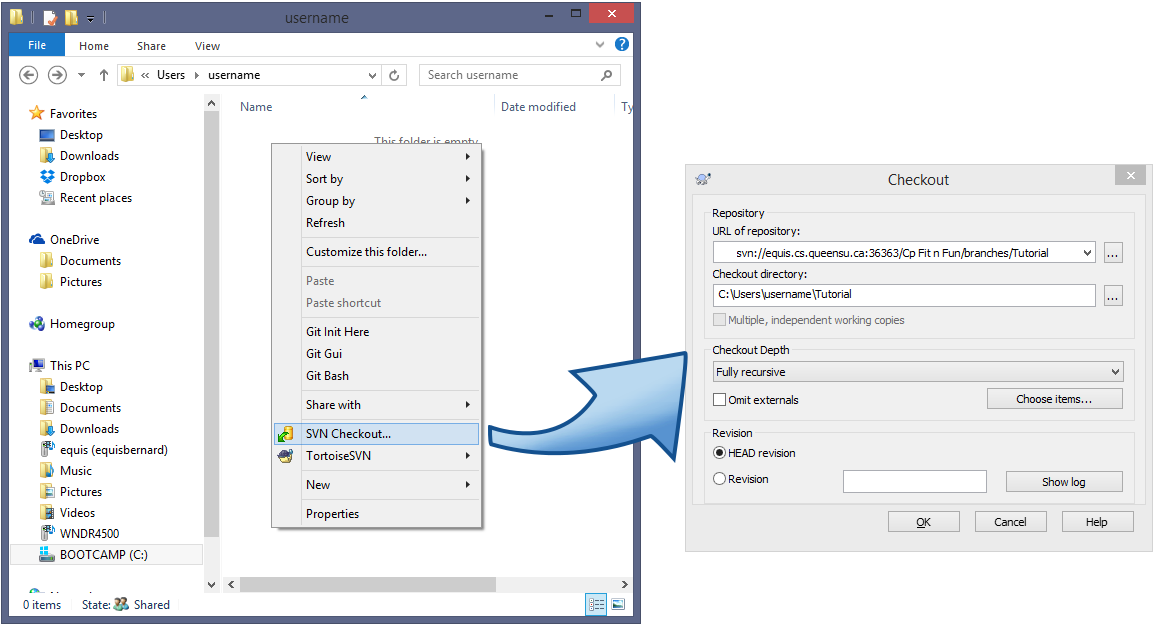The height and width of the screenshot is (625, 1155).
Task: Open the Checkout Depth dropdown
Action: coord(918,372)
